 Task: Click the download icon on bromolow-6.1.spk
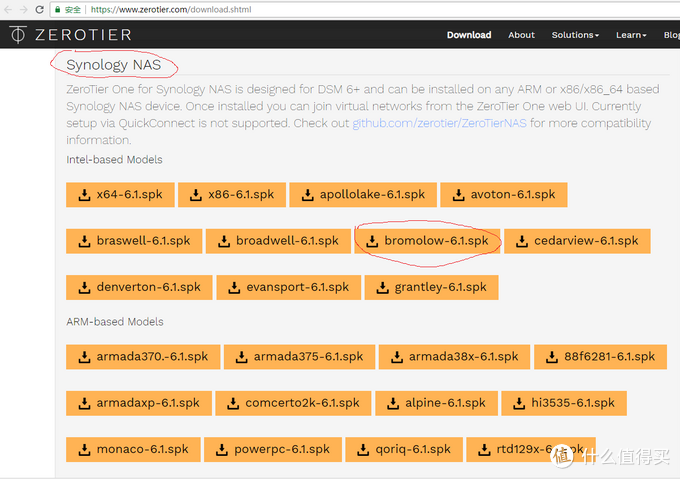tap(372, 241)
